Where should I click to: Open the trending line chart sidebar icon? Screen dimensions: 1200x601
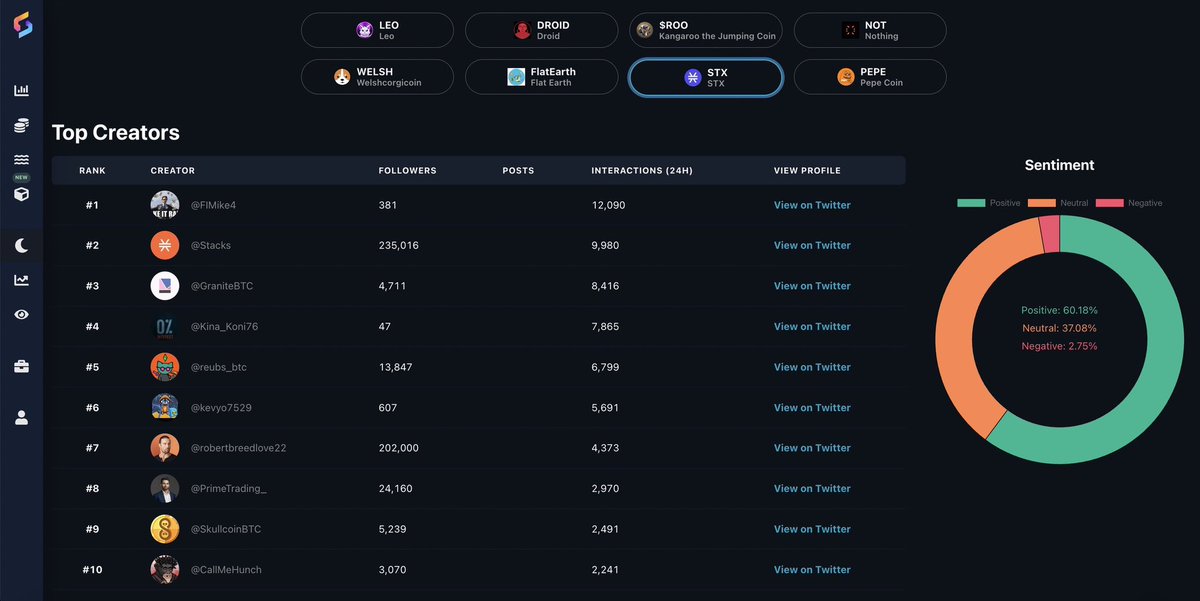pyautogui.click(x=21, y=281)
